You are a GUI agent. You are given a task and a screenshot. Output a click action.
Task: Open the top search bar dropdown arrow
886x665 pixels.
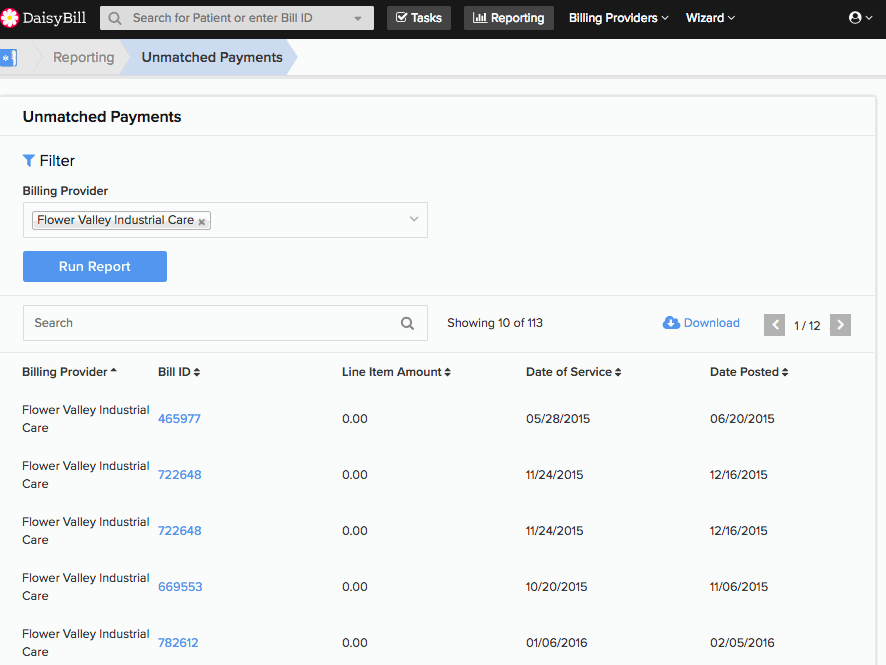point(358,19)
